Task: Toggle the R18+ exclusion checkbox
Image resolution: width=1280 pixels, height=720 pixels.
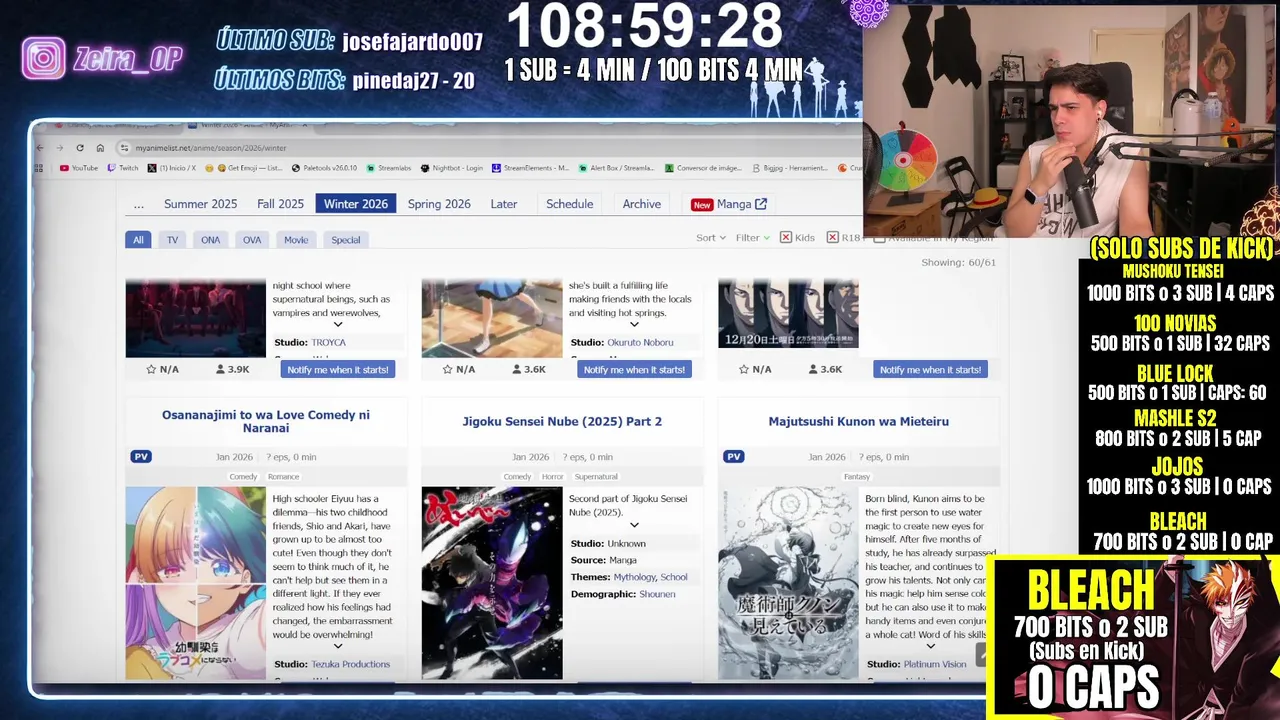Action: coord(832,238)
